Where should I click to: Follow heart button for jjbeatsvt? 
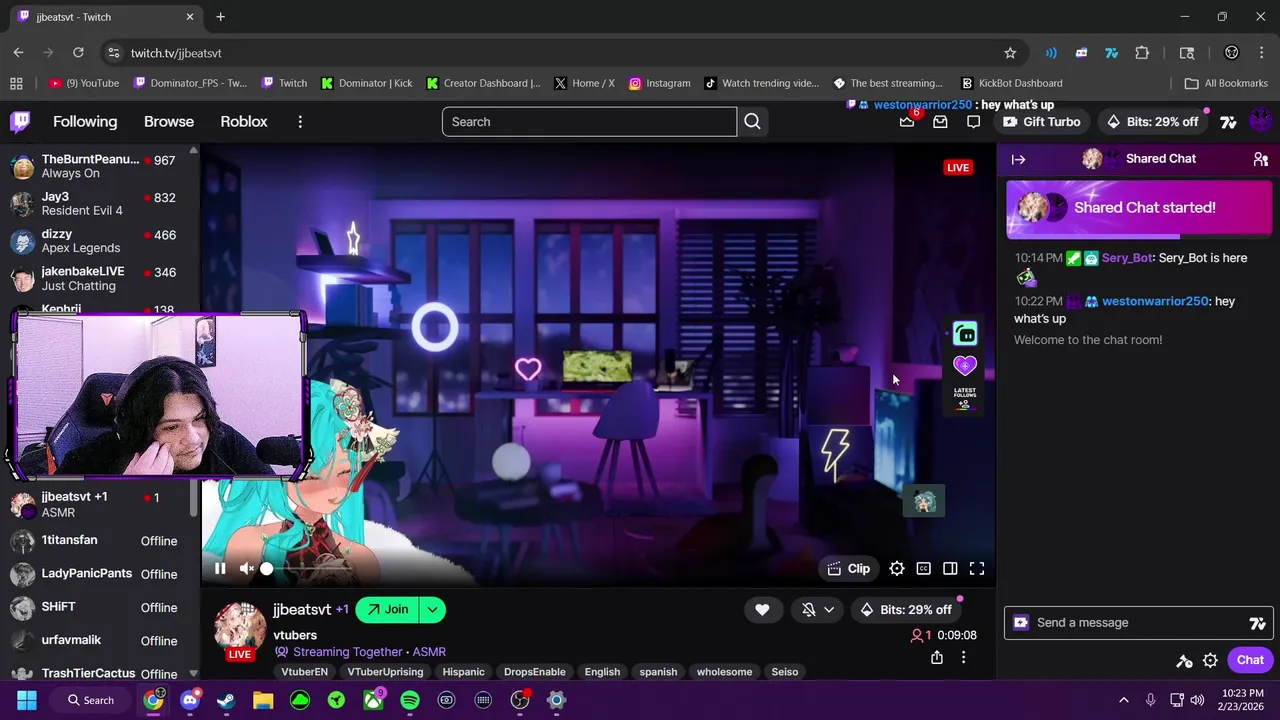pos(762,610)
